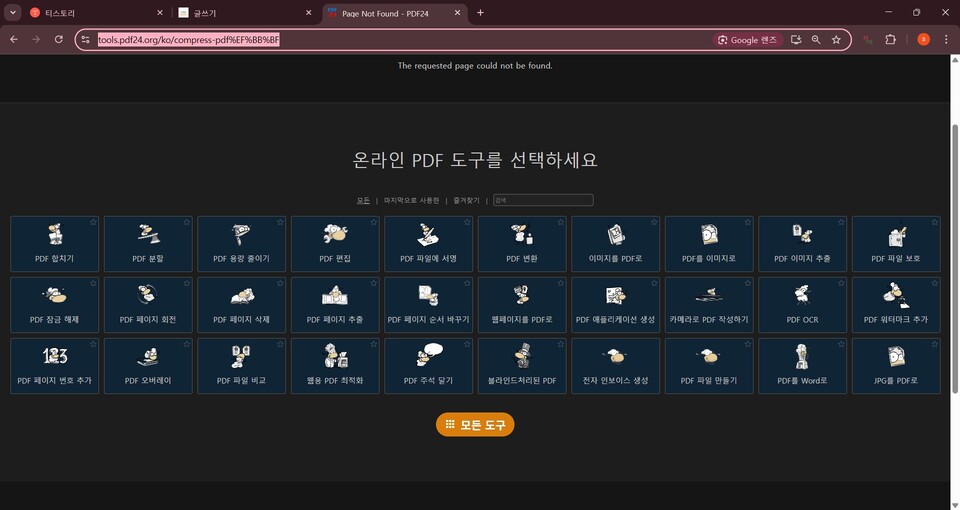This screenshot has width=960, height=510.
Task: Open the PDF 주석 달기 tool
Action: click(x=429, y=366)
